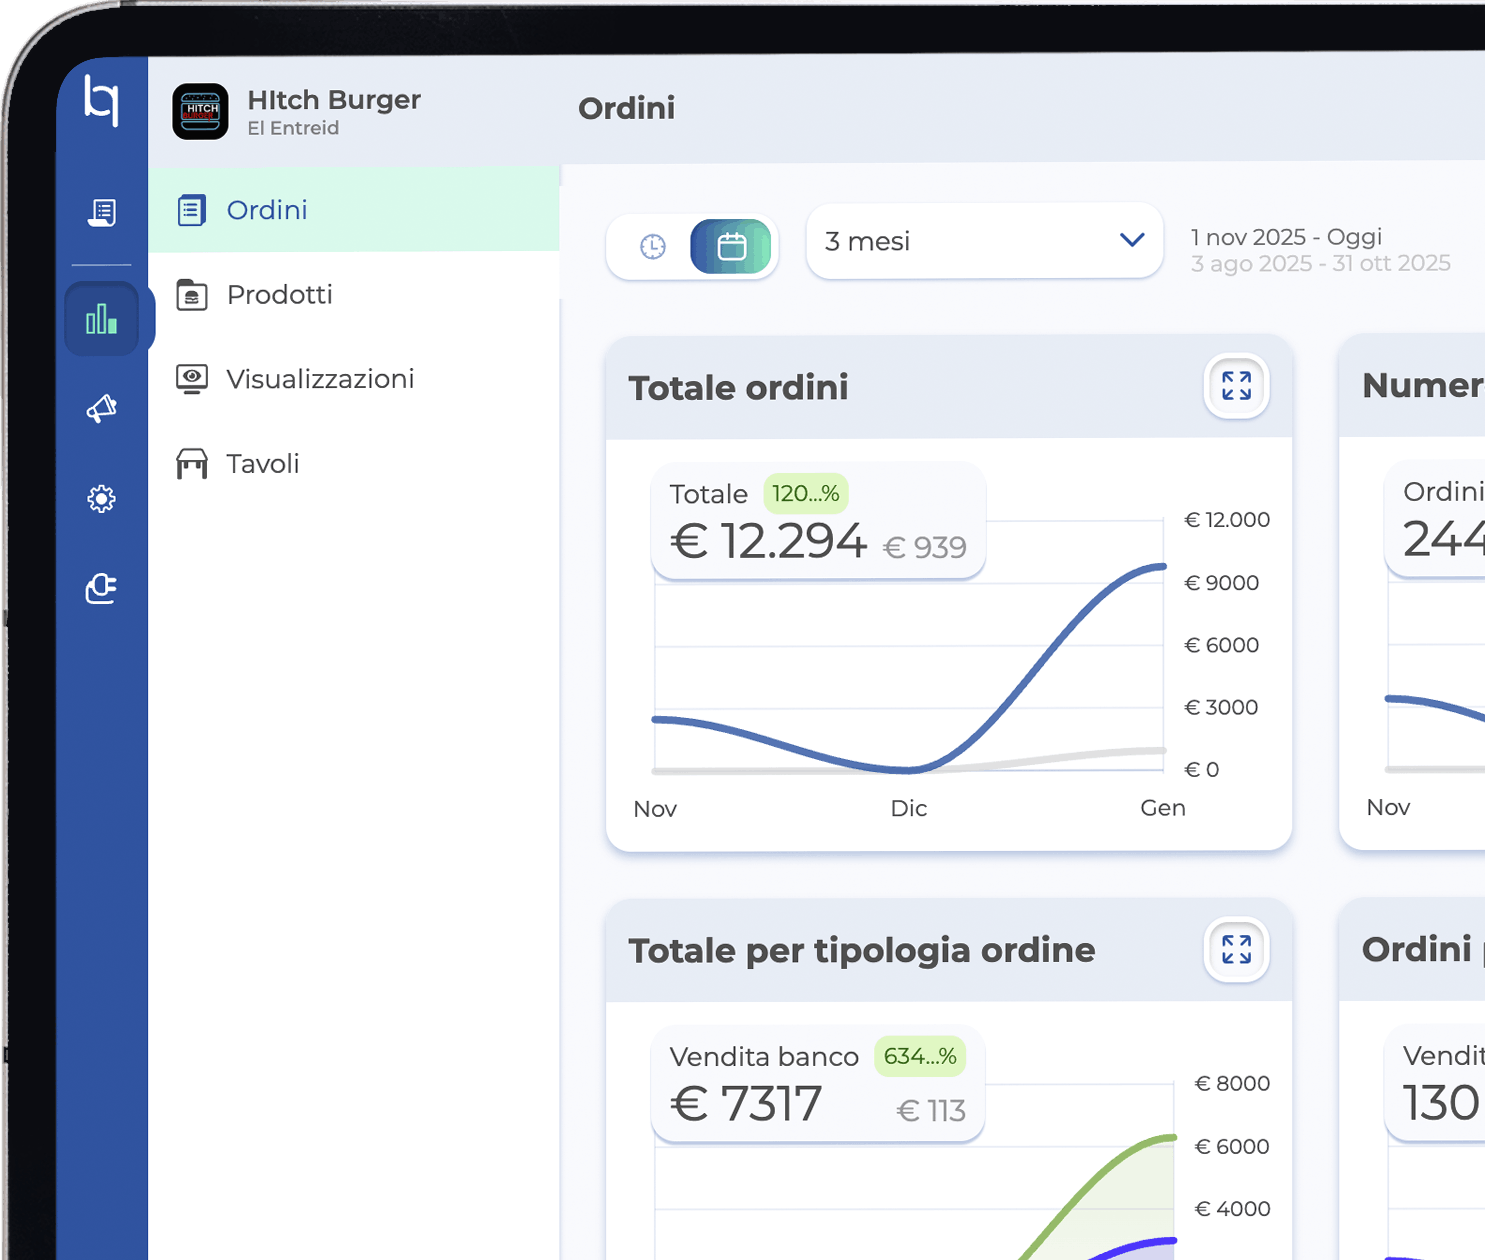Click the 120% growth badge on Totale

click(805, 494)
